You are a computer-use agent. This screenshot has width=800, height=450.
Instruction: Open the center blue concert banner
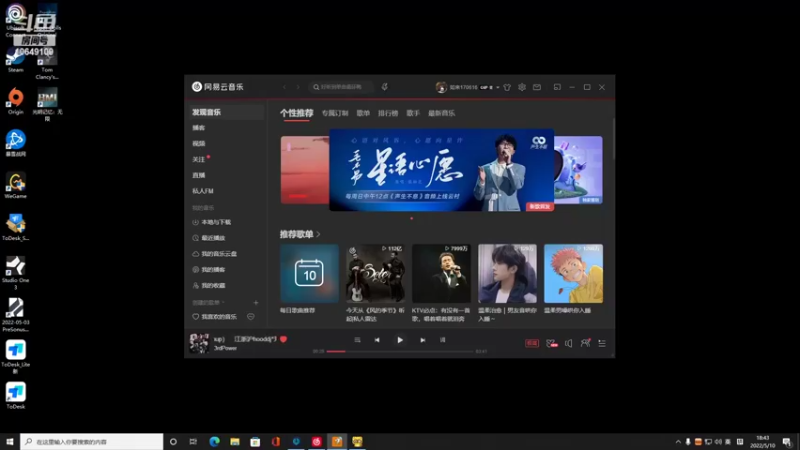[x=442, y=170]
